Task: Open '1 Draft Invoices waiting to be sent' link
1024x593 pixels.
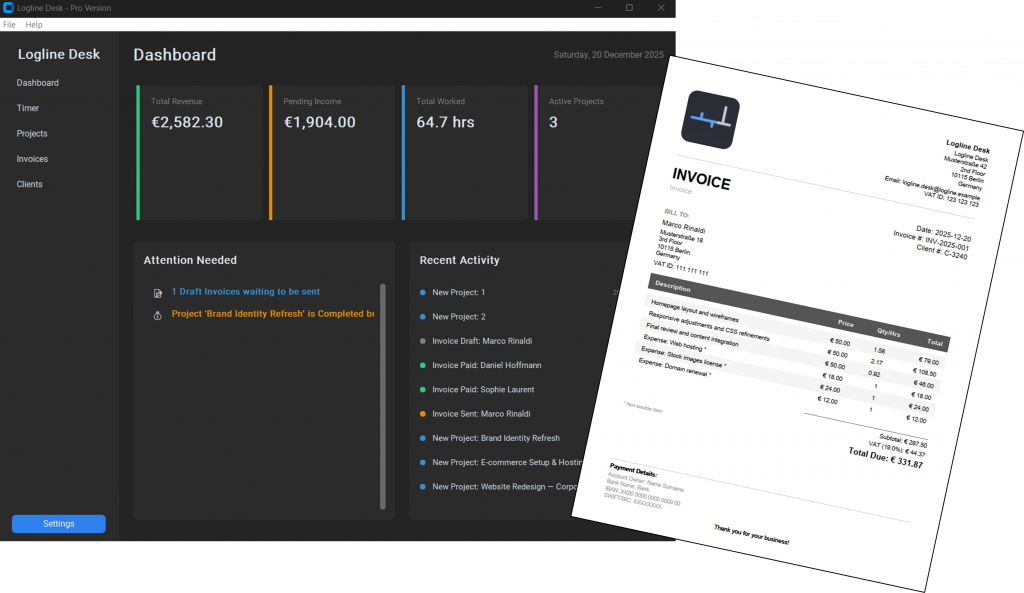Action: pos(246,292)
